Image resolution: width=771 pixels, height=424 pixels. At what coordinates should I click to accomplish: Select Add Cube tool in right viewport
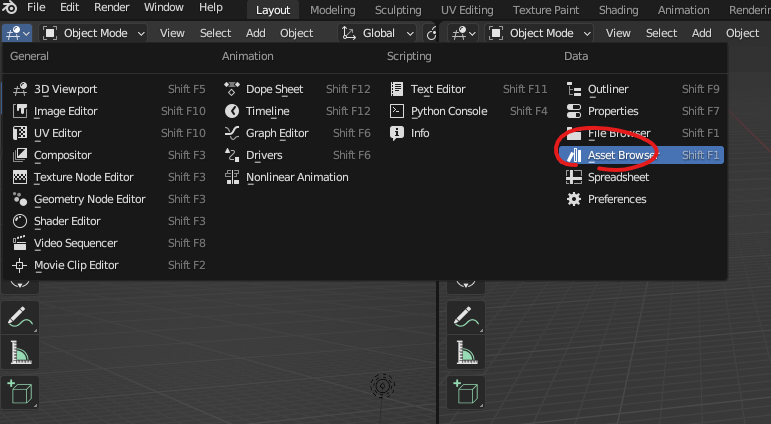[x=466, y=392]
